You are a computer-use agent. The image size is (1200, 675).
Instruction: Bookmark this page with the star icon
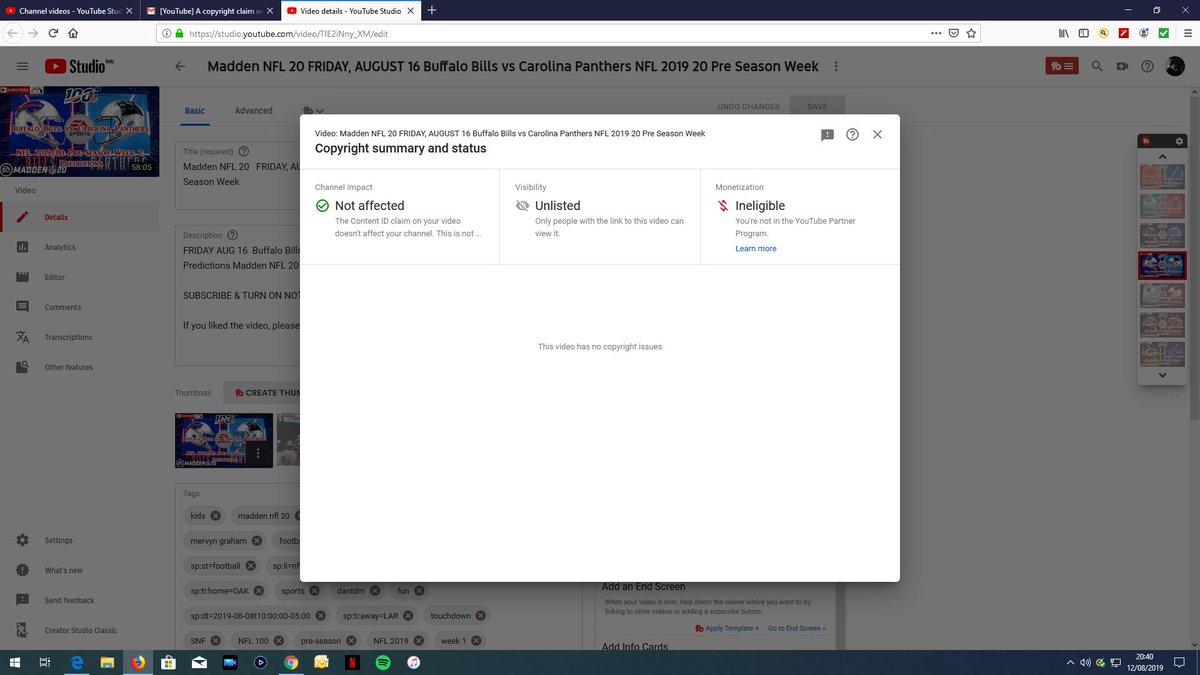[972, 32]
